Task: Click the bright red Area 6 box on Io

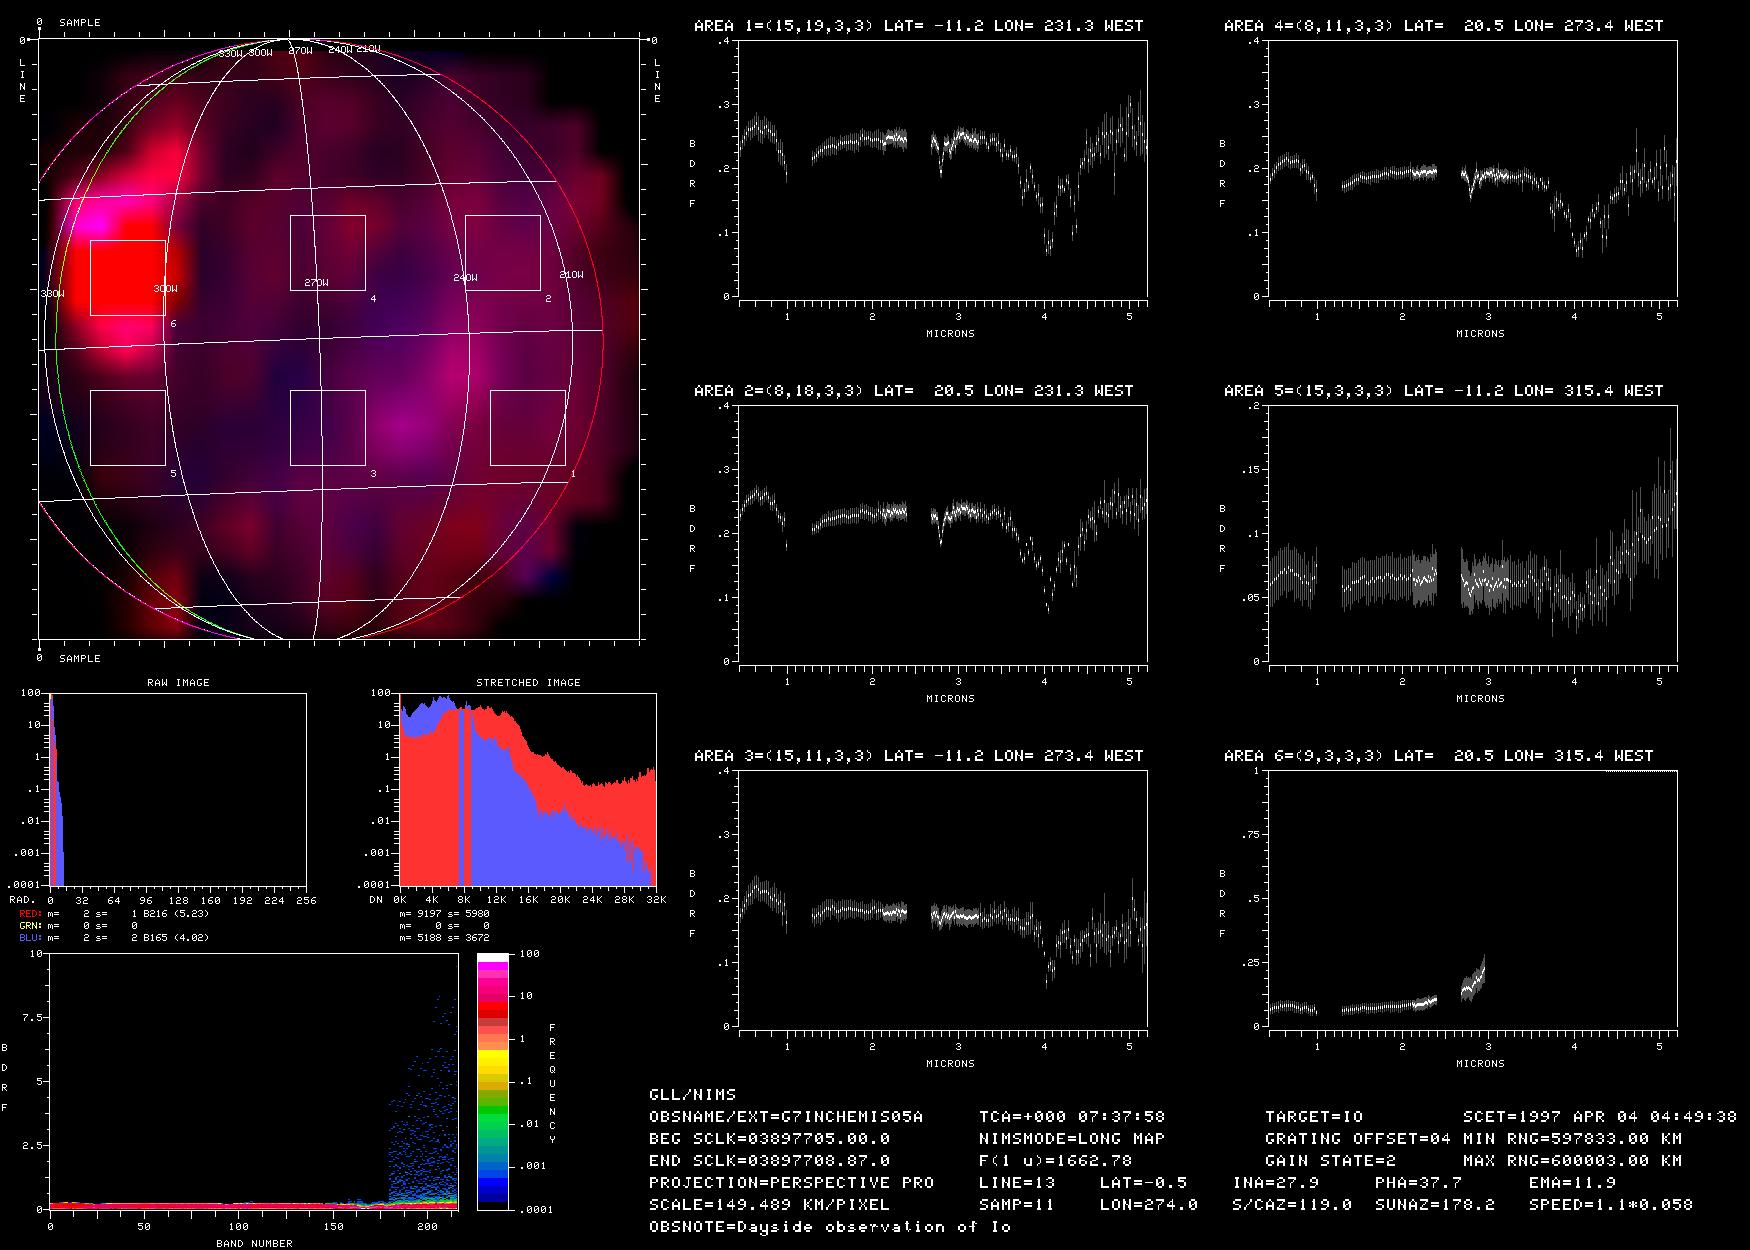Action: [128, 278]
